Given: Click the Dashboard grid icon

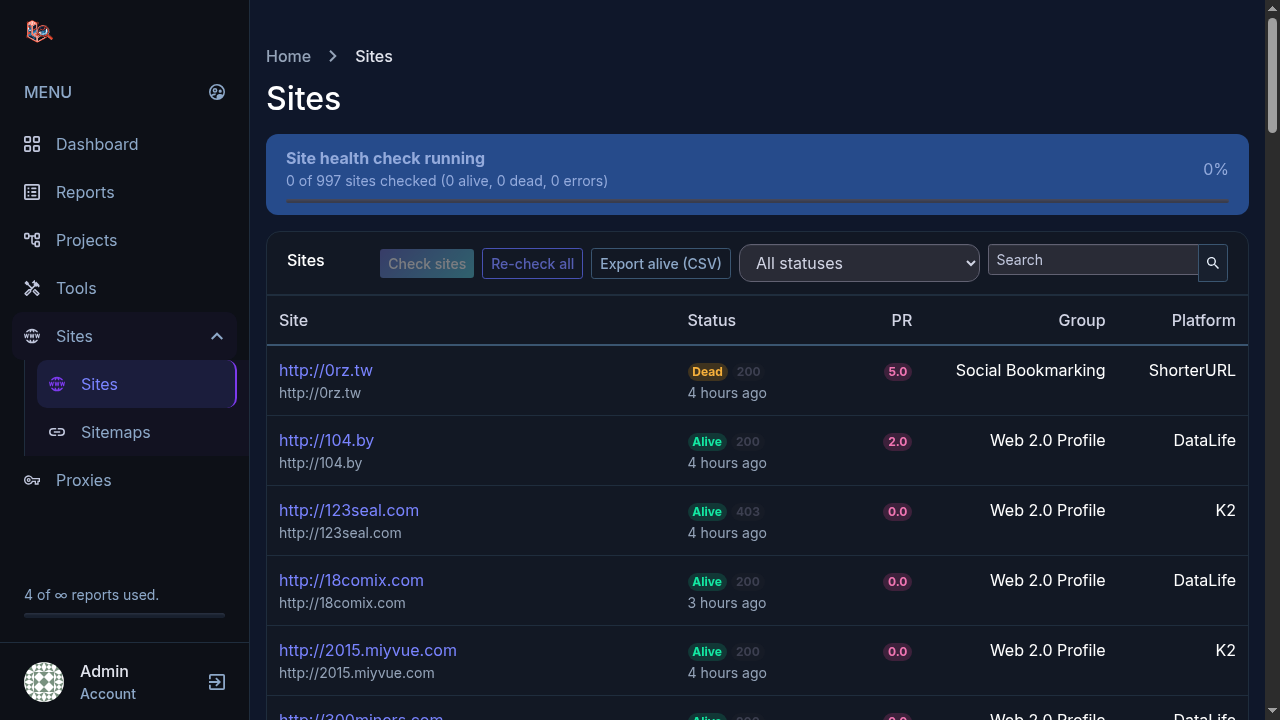Looking at the screenshot, I should point(32,144).
